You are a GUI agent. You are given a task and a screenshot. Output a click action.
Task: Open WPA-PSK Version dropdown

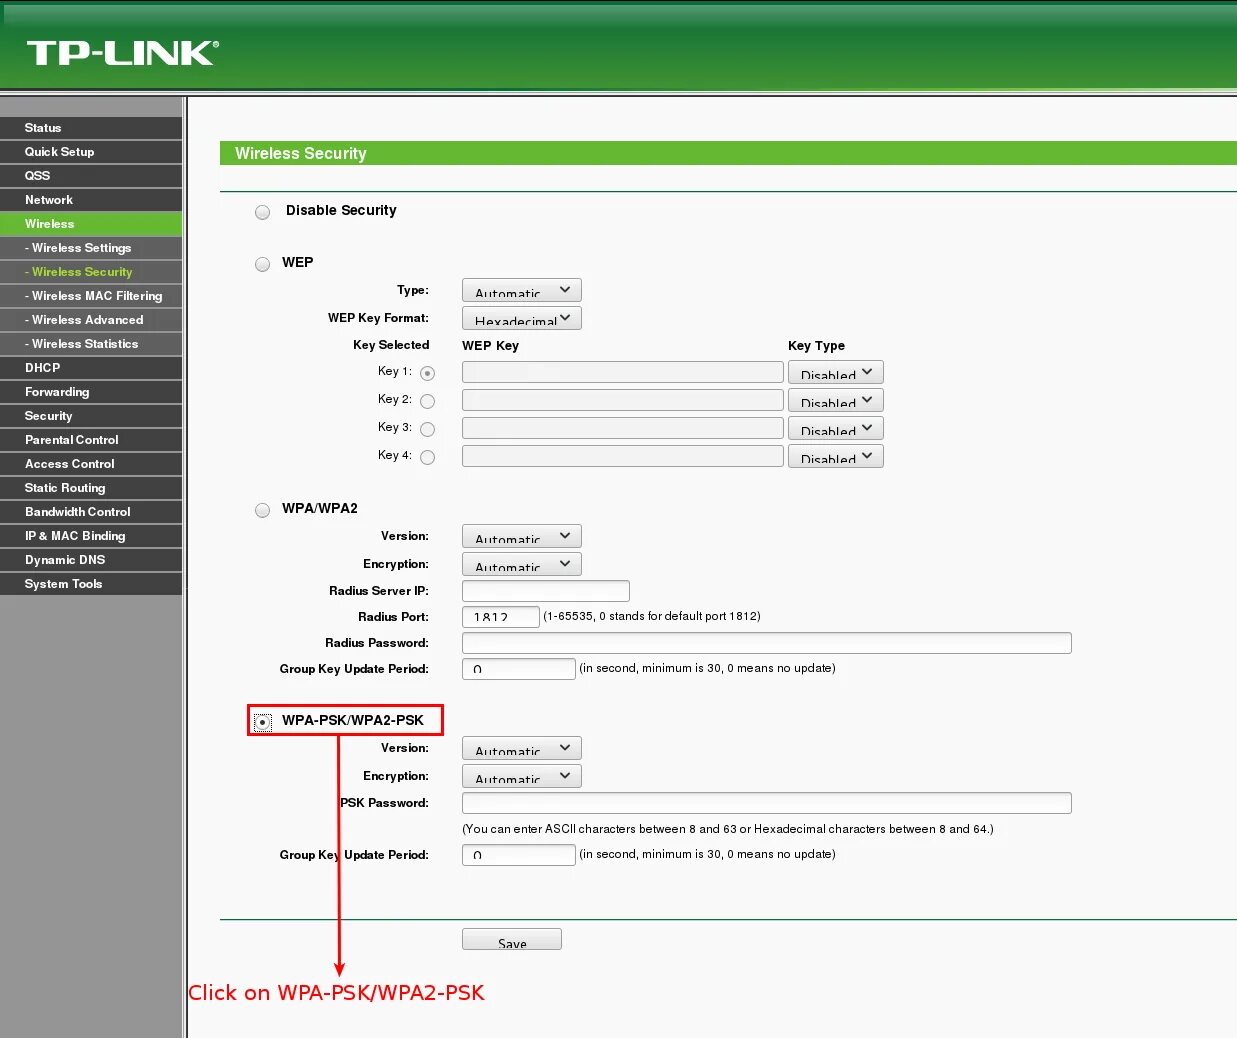[522, 748]
